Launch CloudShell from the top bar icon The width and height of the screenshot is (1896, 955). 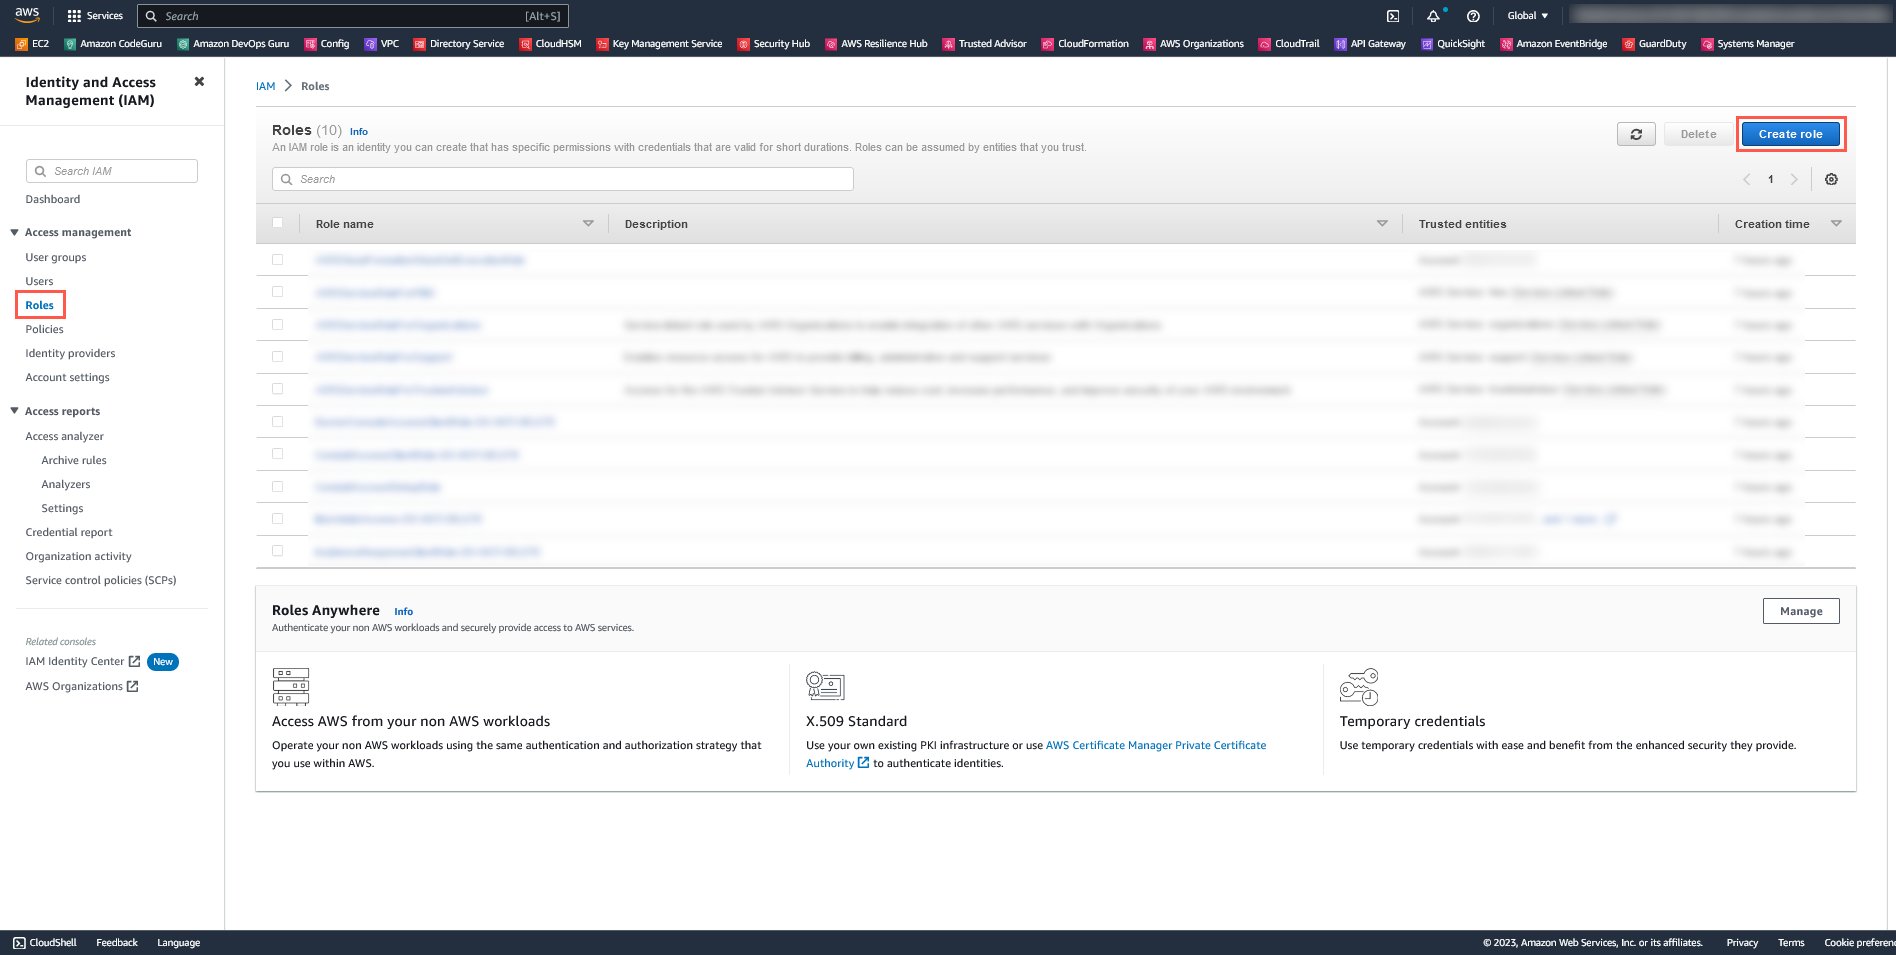click(1393, 16)
